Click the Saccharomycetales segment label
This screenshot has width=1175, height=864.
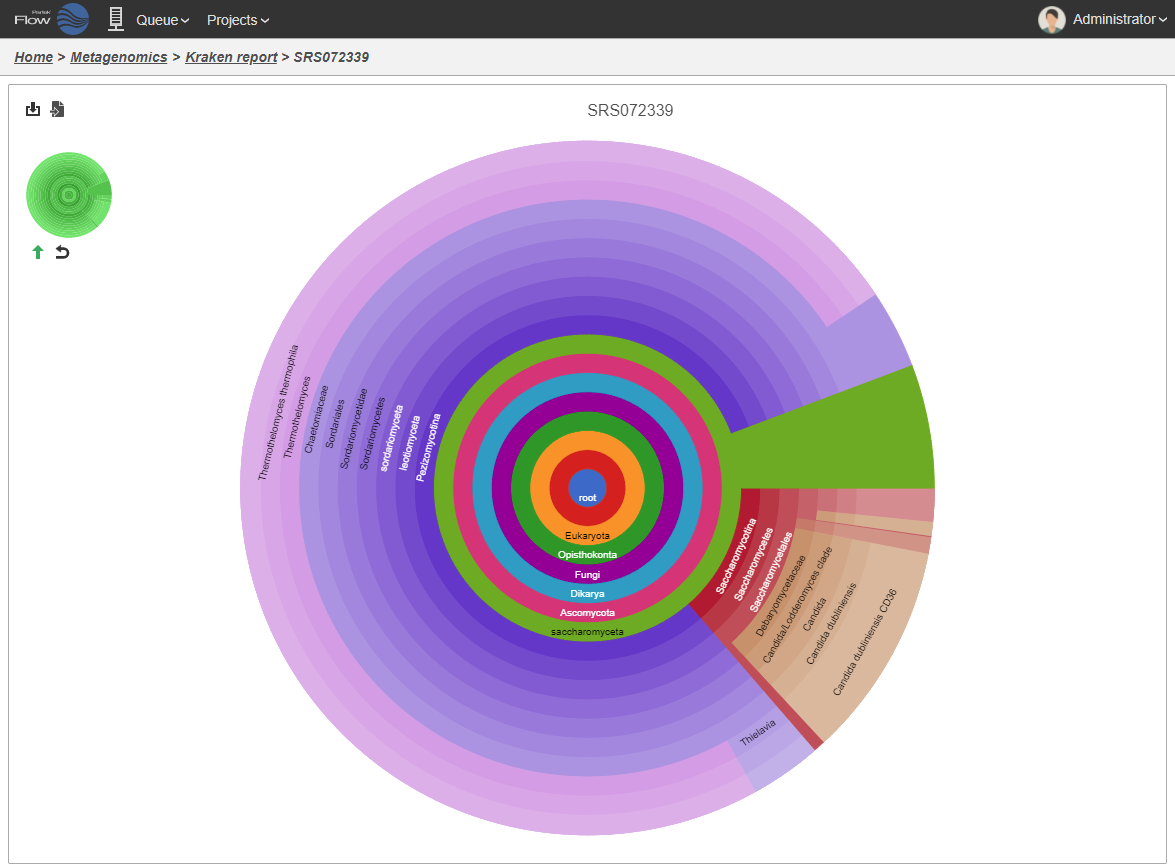pyautogui.click(x=771, y=571)
